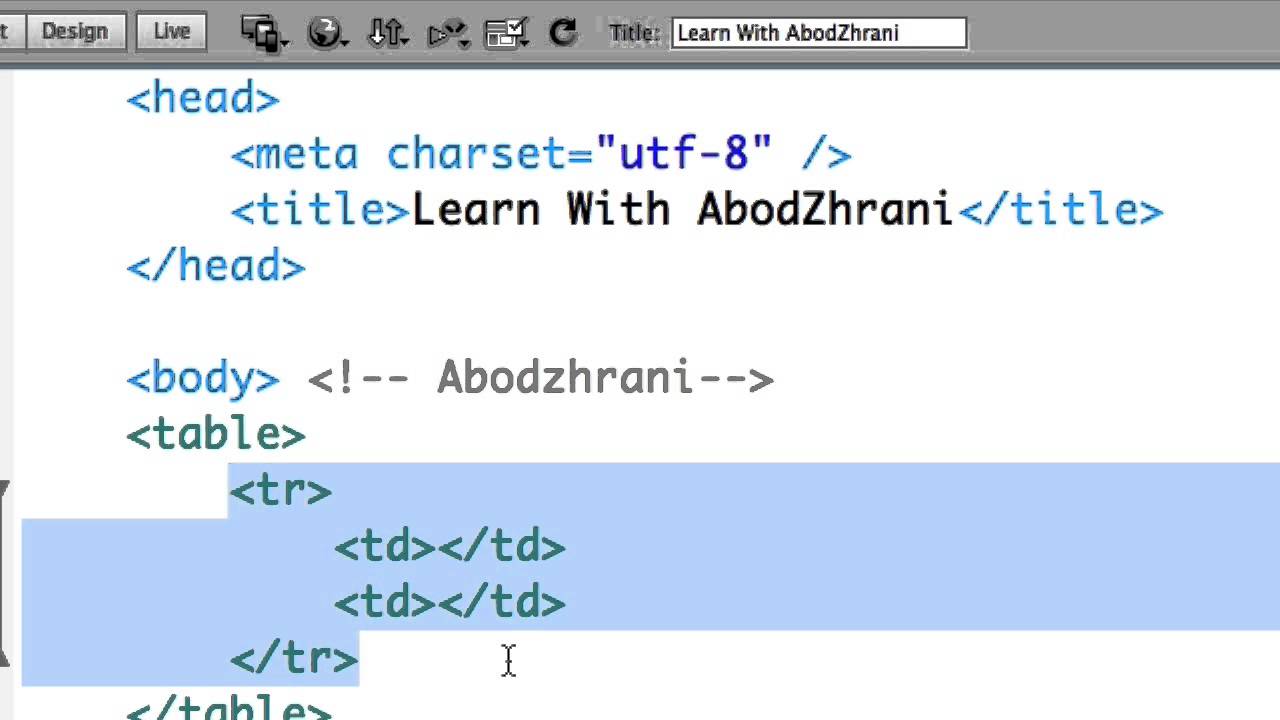1280x720 pixels.
Task: Click the <!-- Abodzhrani--> comment
Action: [x=541, y=379]
